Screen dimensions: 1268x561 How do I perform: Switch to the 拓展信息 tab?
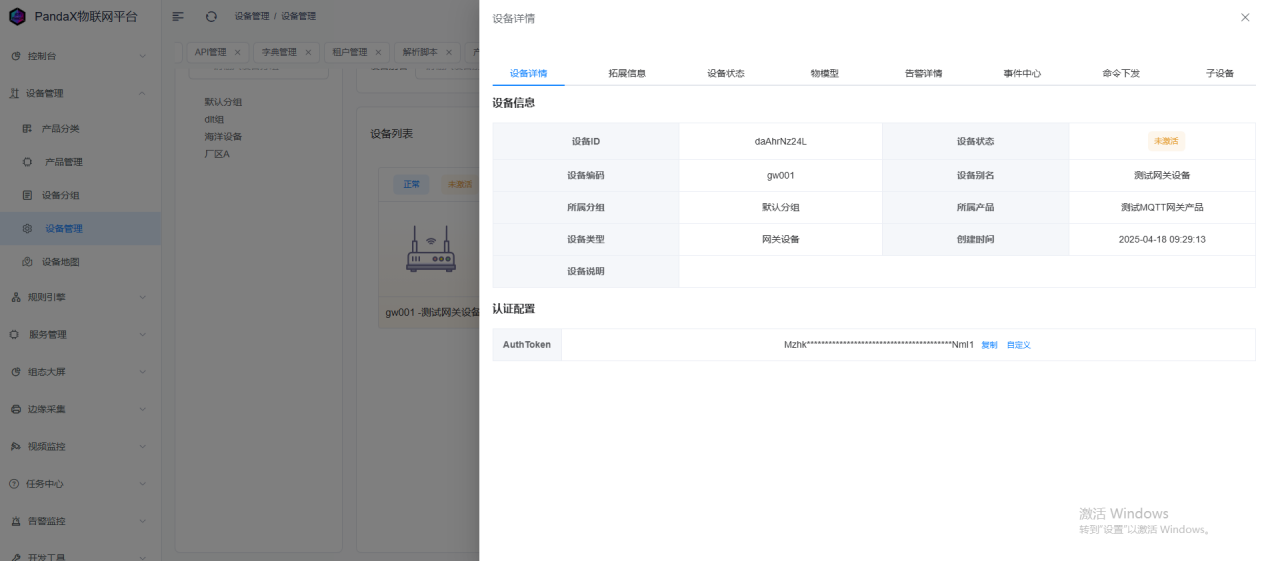pyautogui.click(x=627, y=73)
